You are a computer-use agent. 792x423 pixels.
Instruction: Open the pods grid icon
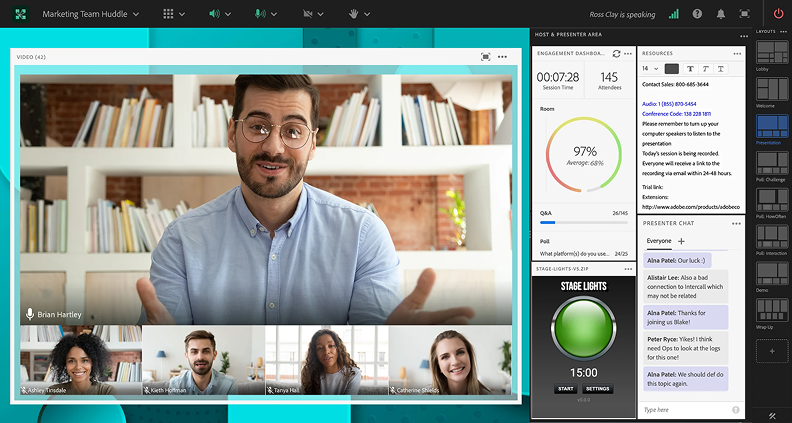(x=168, y=14)
